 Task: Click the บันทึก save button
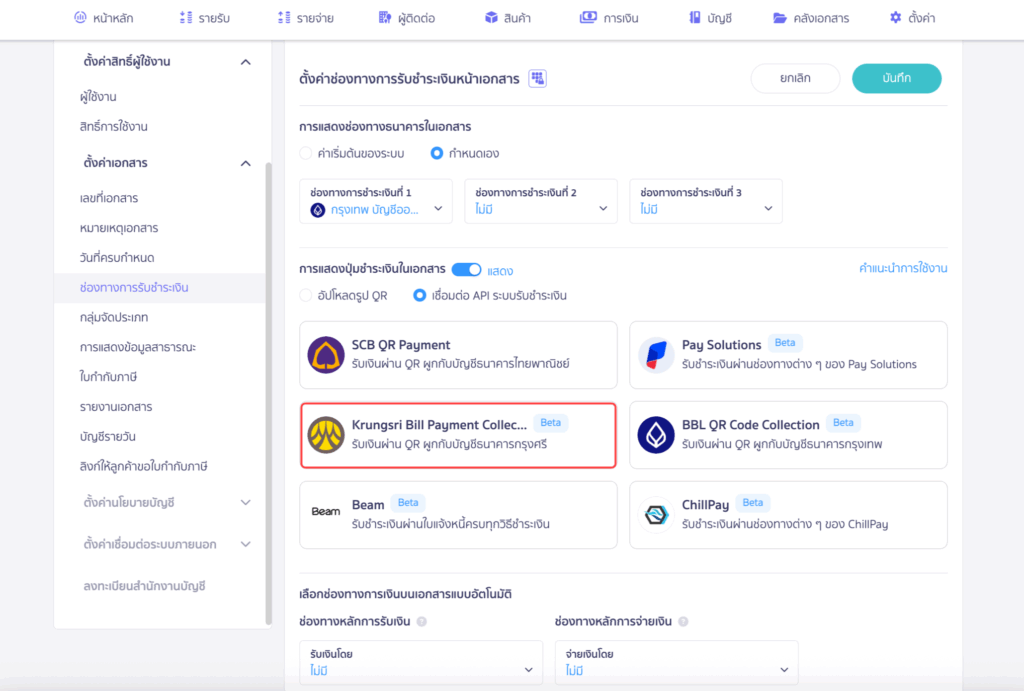(x=896, y=79)
